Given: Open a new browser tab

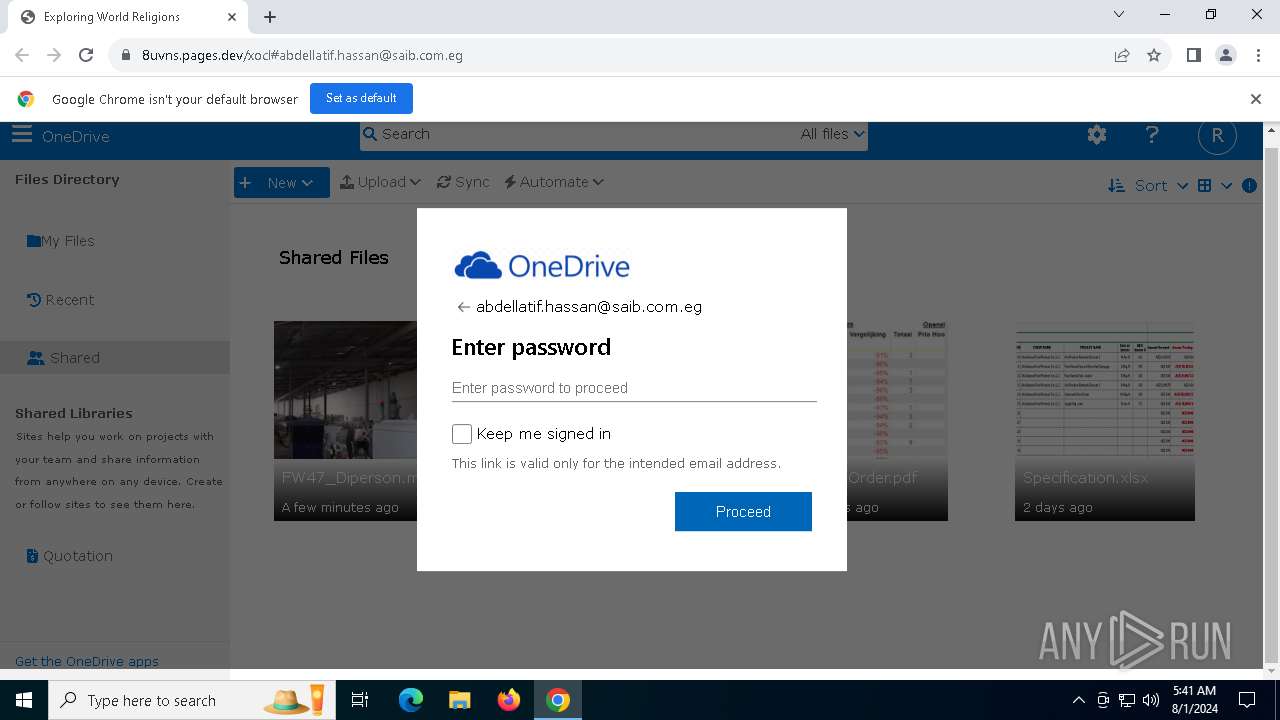Looking at the screenshot, I should pos(270,17).
